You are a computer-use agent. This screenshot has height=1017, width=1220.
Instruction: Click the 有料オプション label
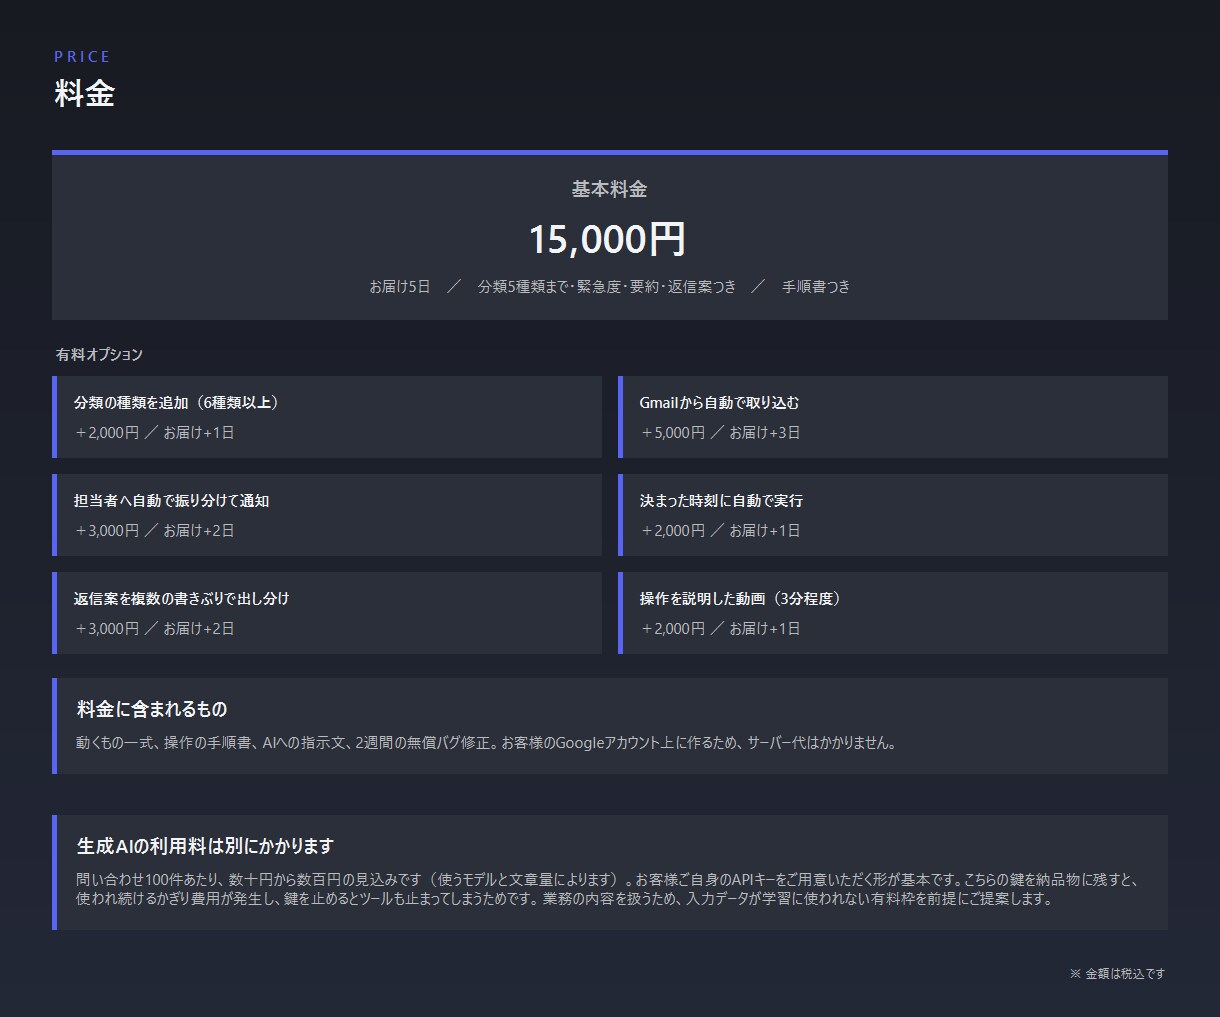coord(99,355)
